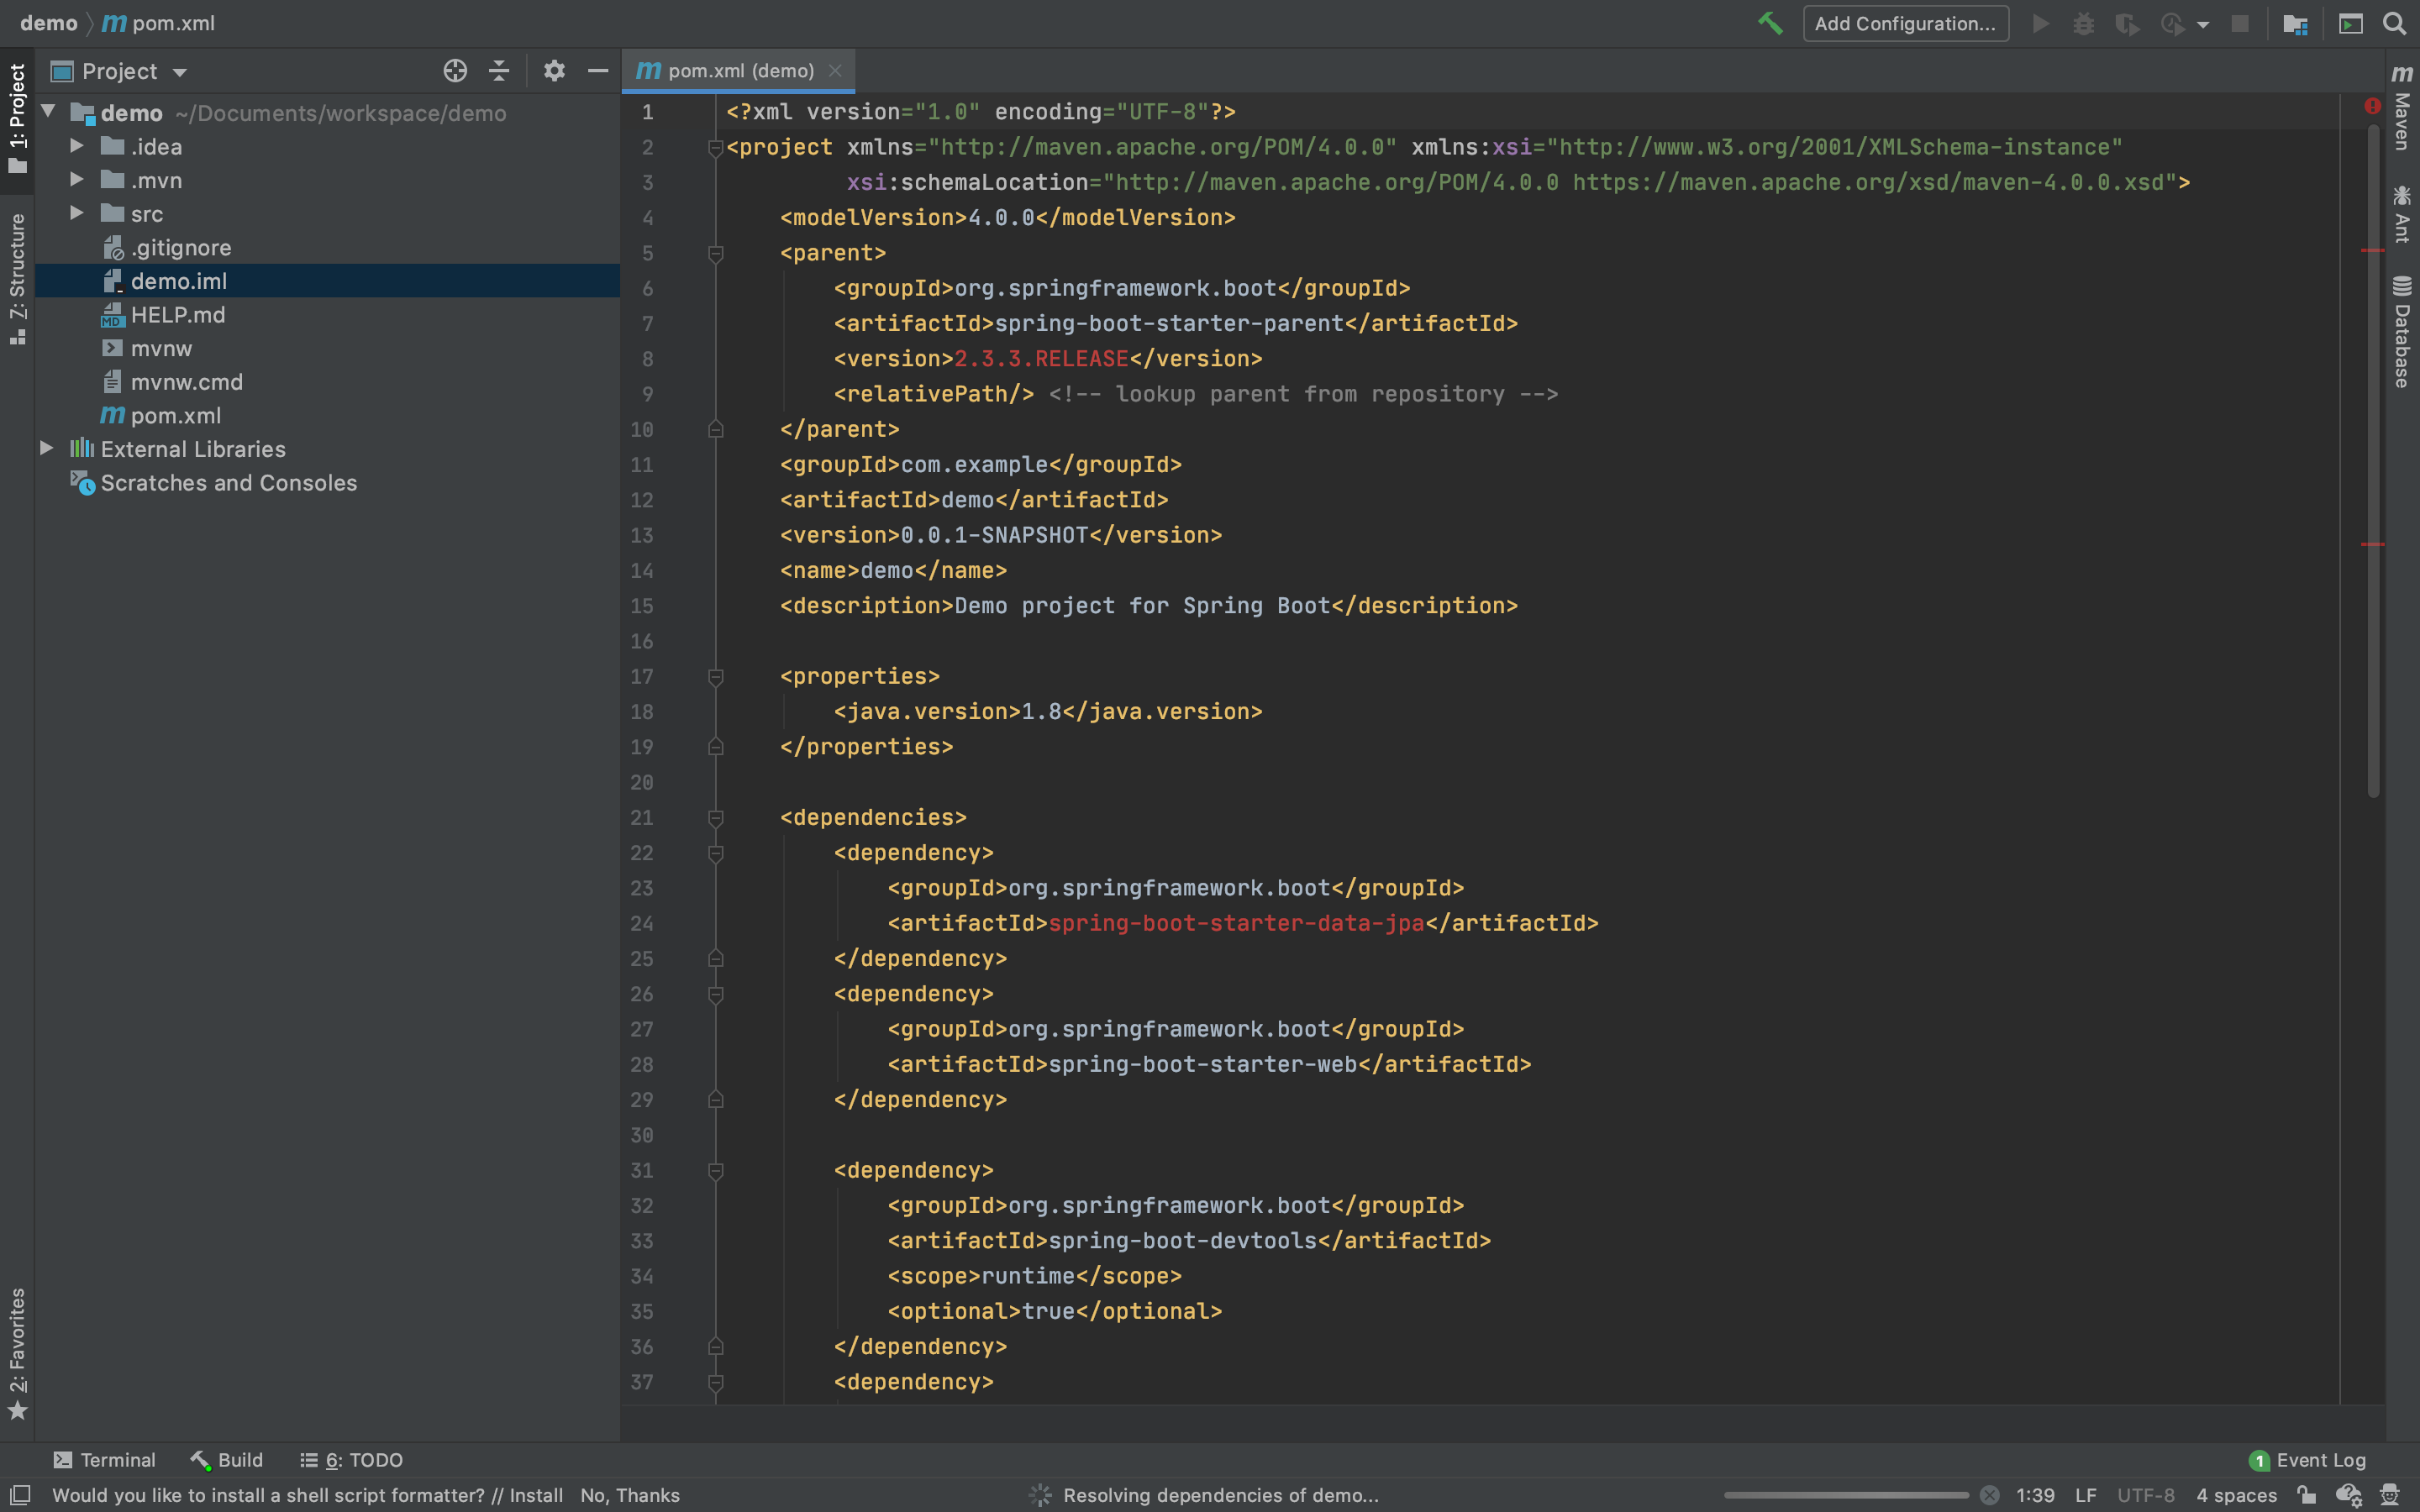Toggle the Database tool window
The height and width of the screenshot is (1512, 2420).
coord(2402,332)
